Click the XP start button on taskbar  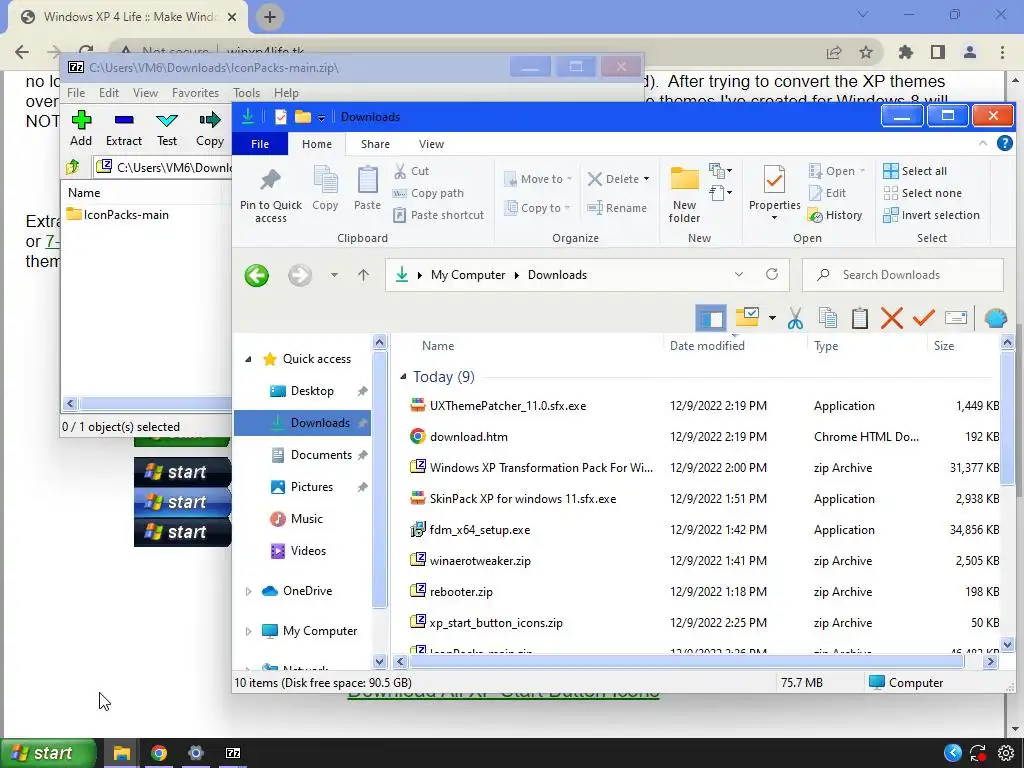(48, 753)
